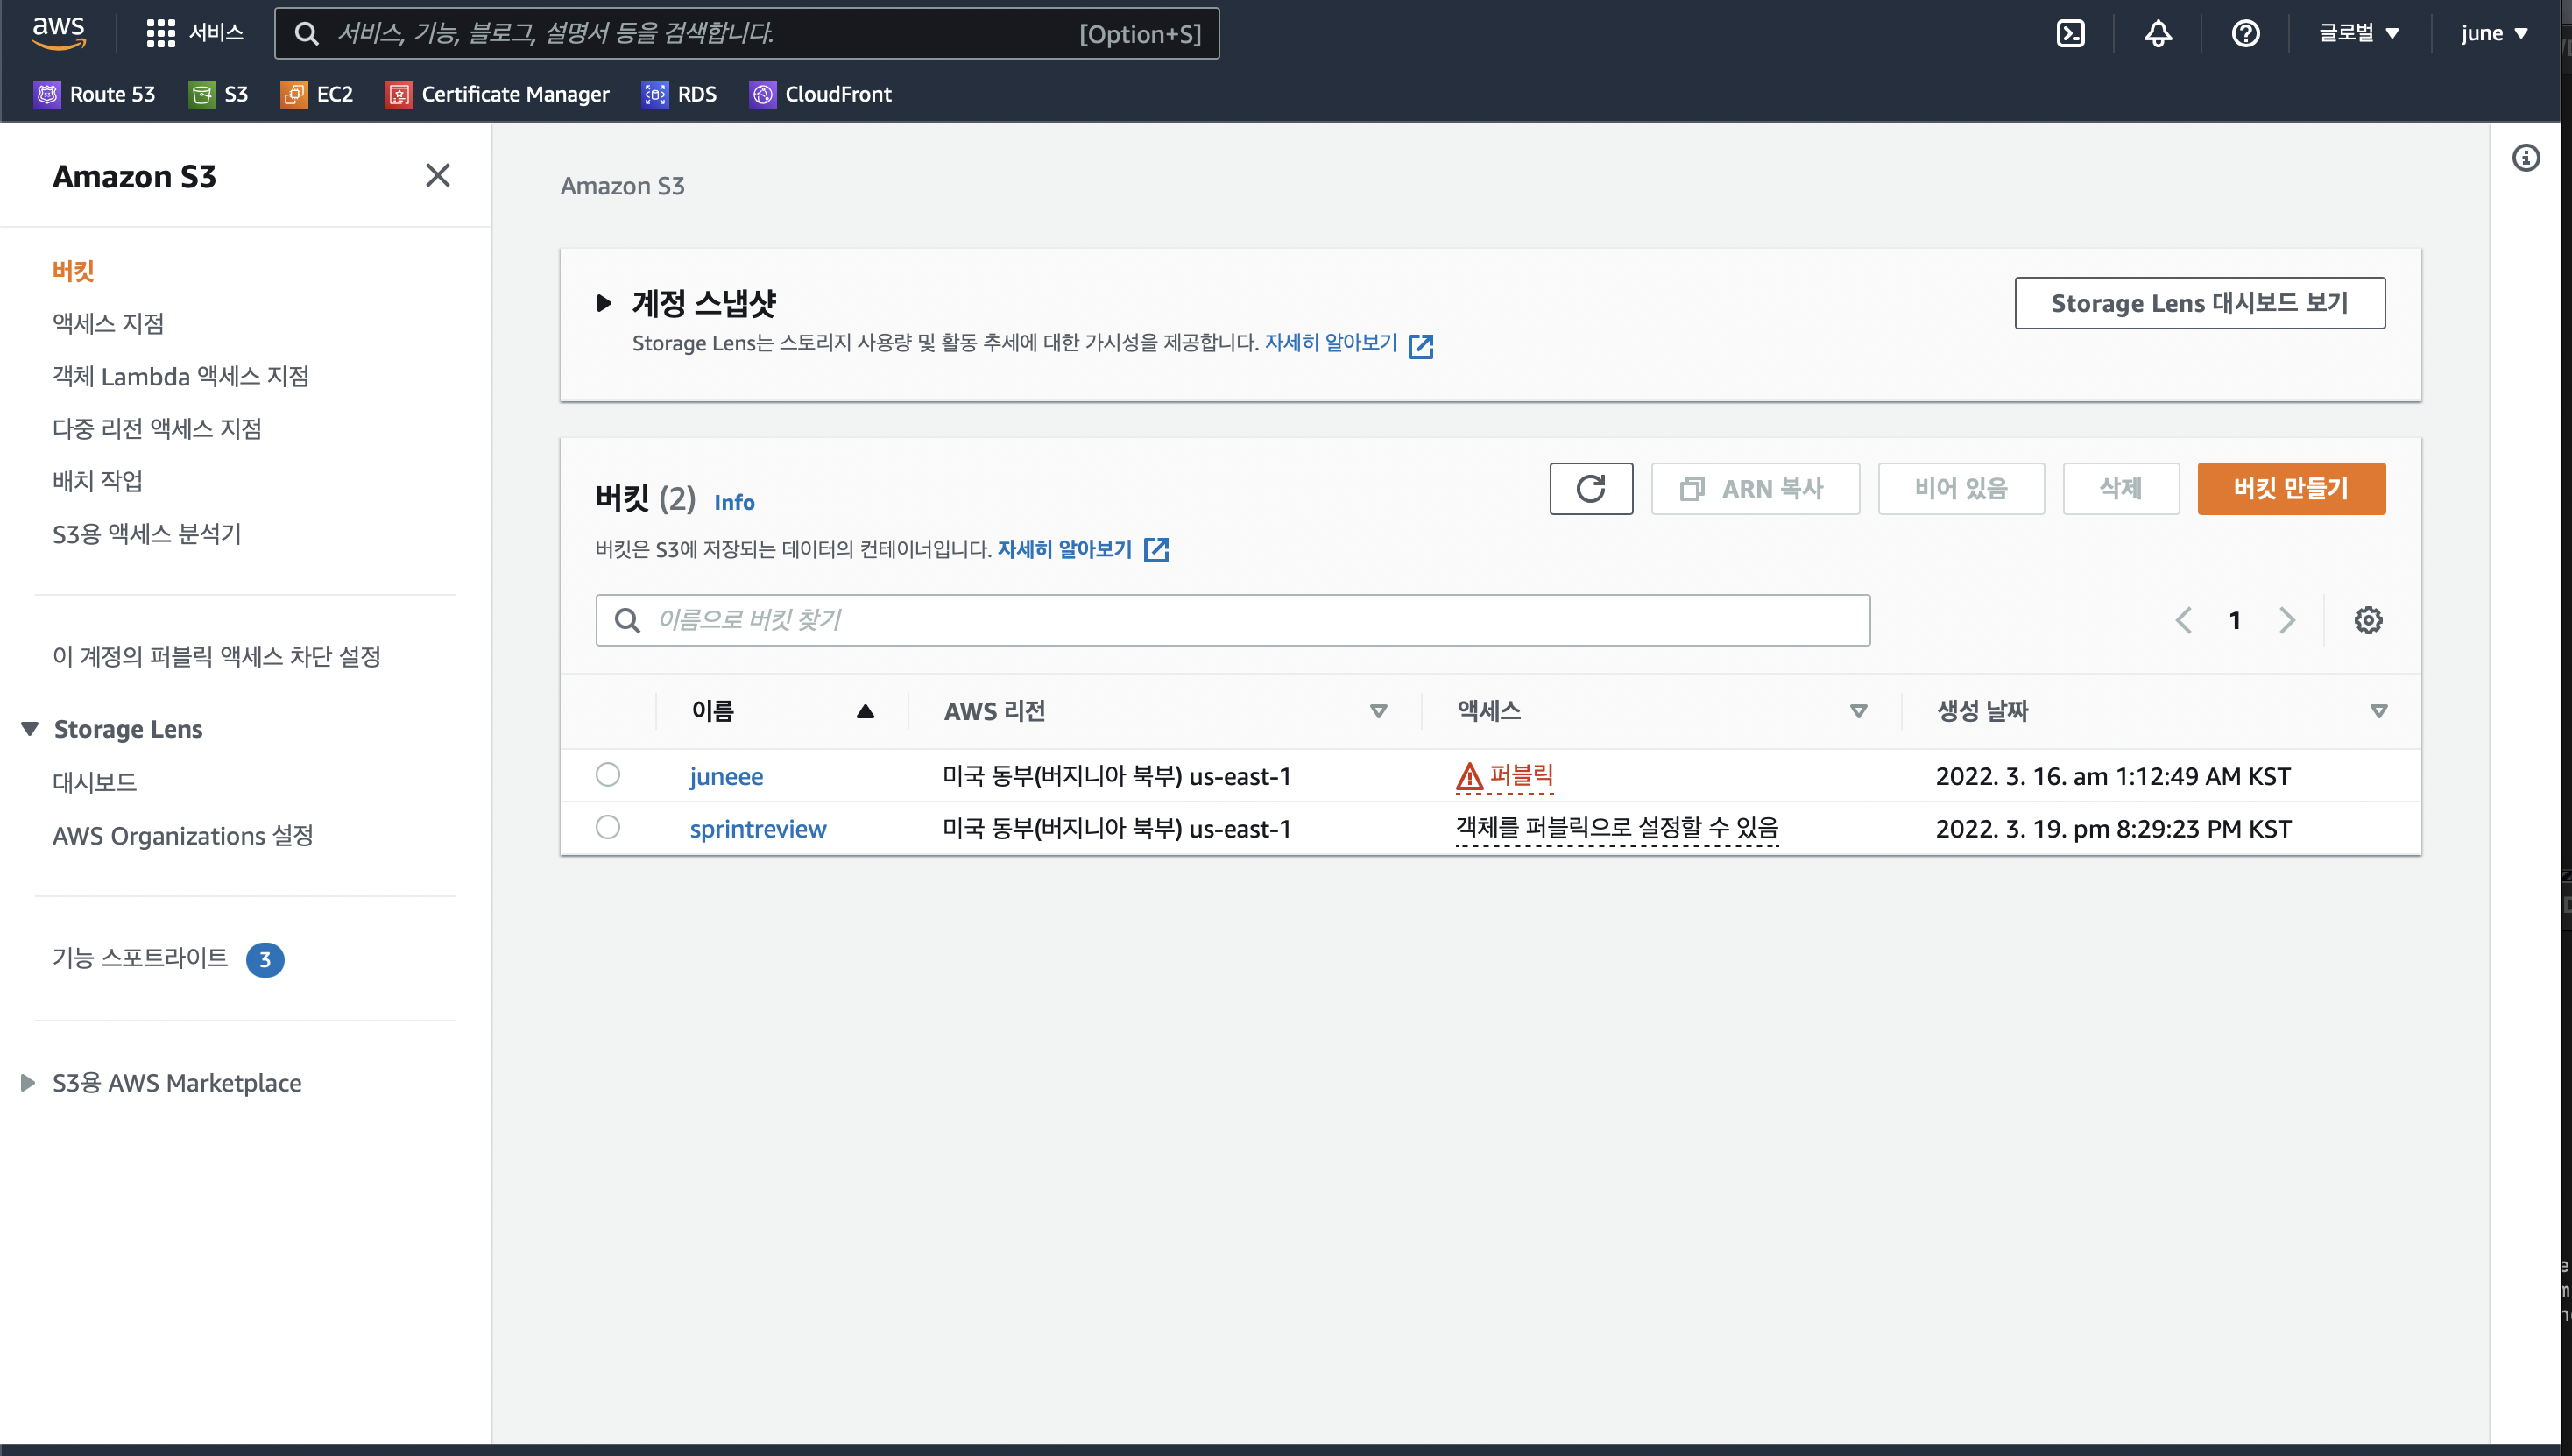Open 다중 리전 액세스 지점 in sidebar
Viewport: 2572px width, 1456px height.
[157, 428]
